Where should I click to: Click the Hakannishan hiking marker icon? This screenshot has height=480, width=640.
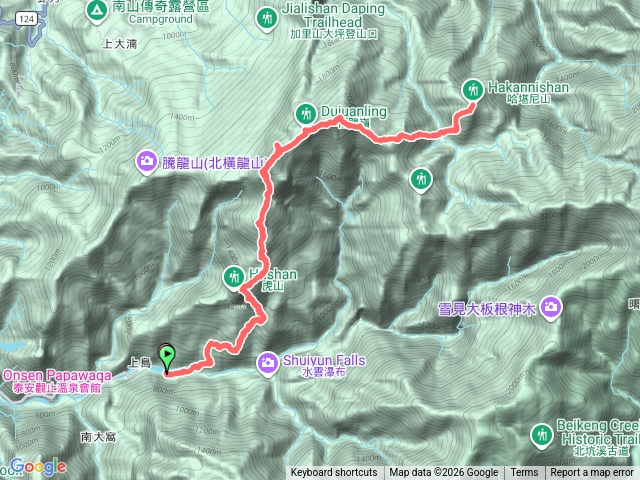[473, 90]
